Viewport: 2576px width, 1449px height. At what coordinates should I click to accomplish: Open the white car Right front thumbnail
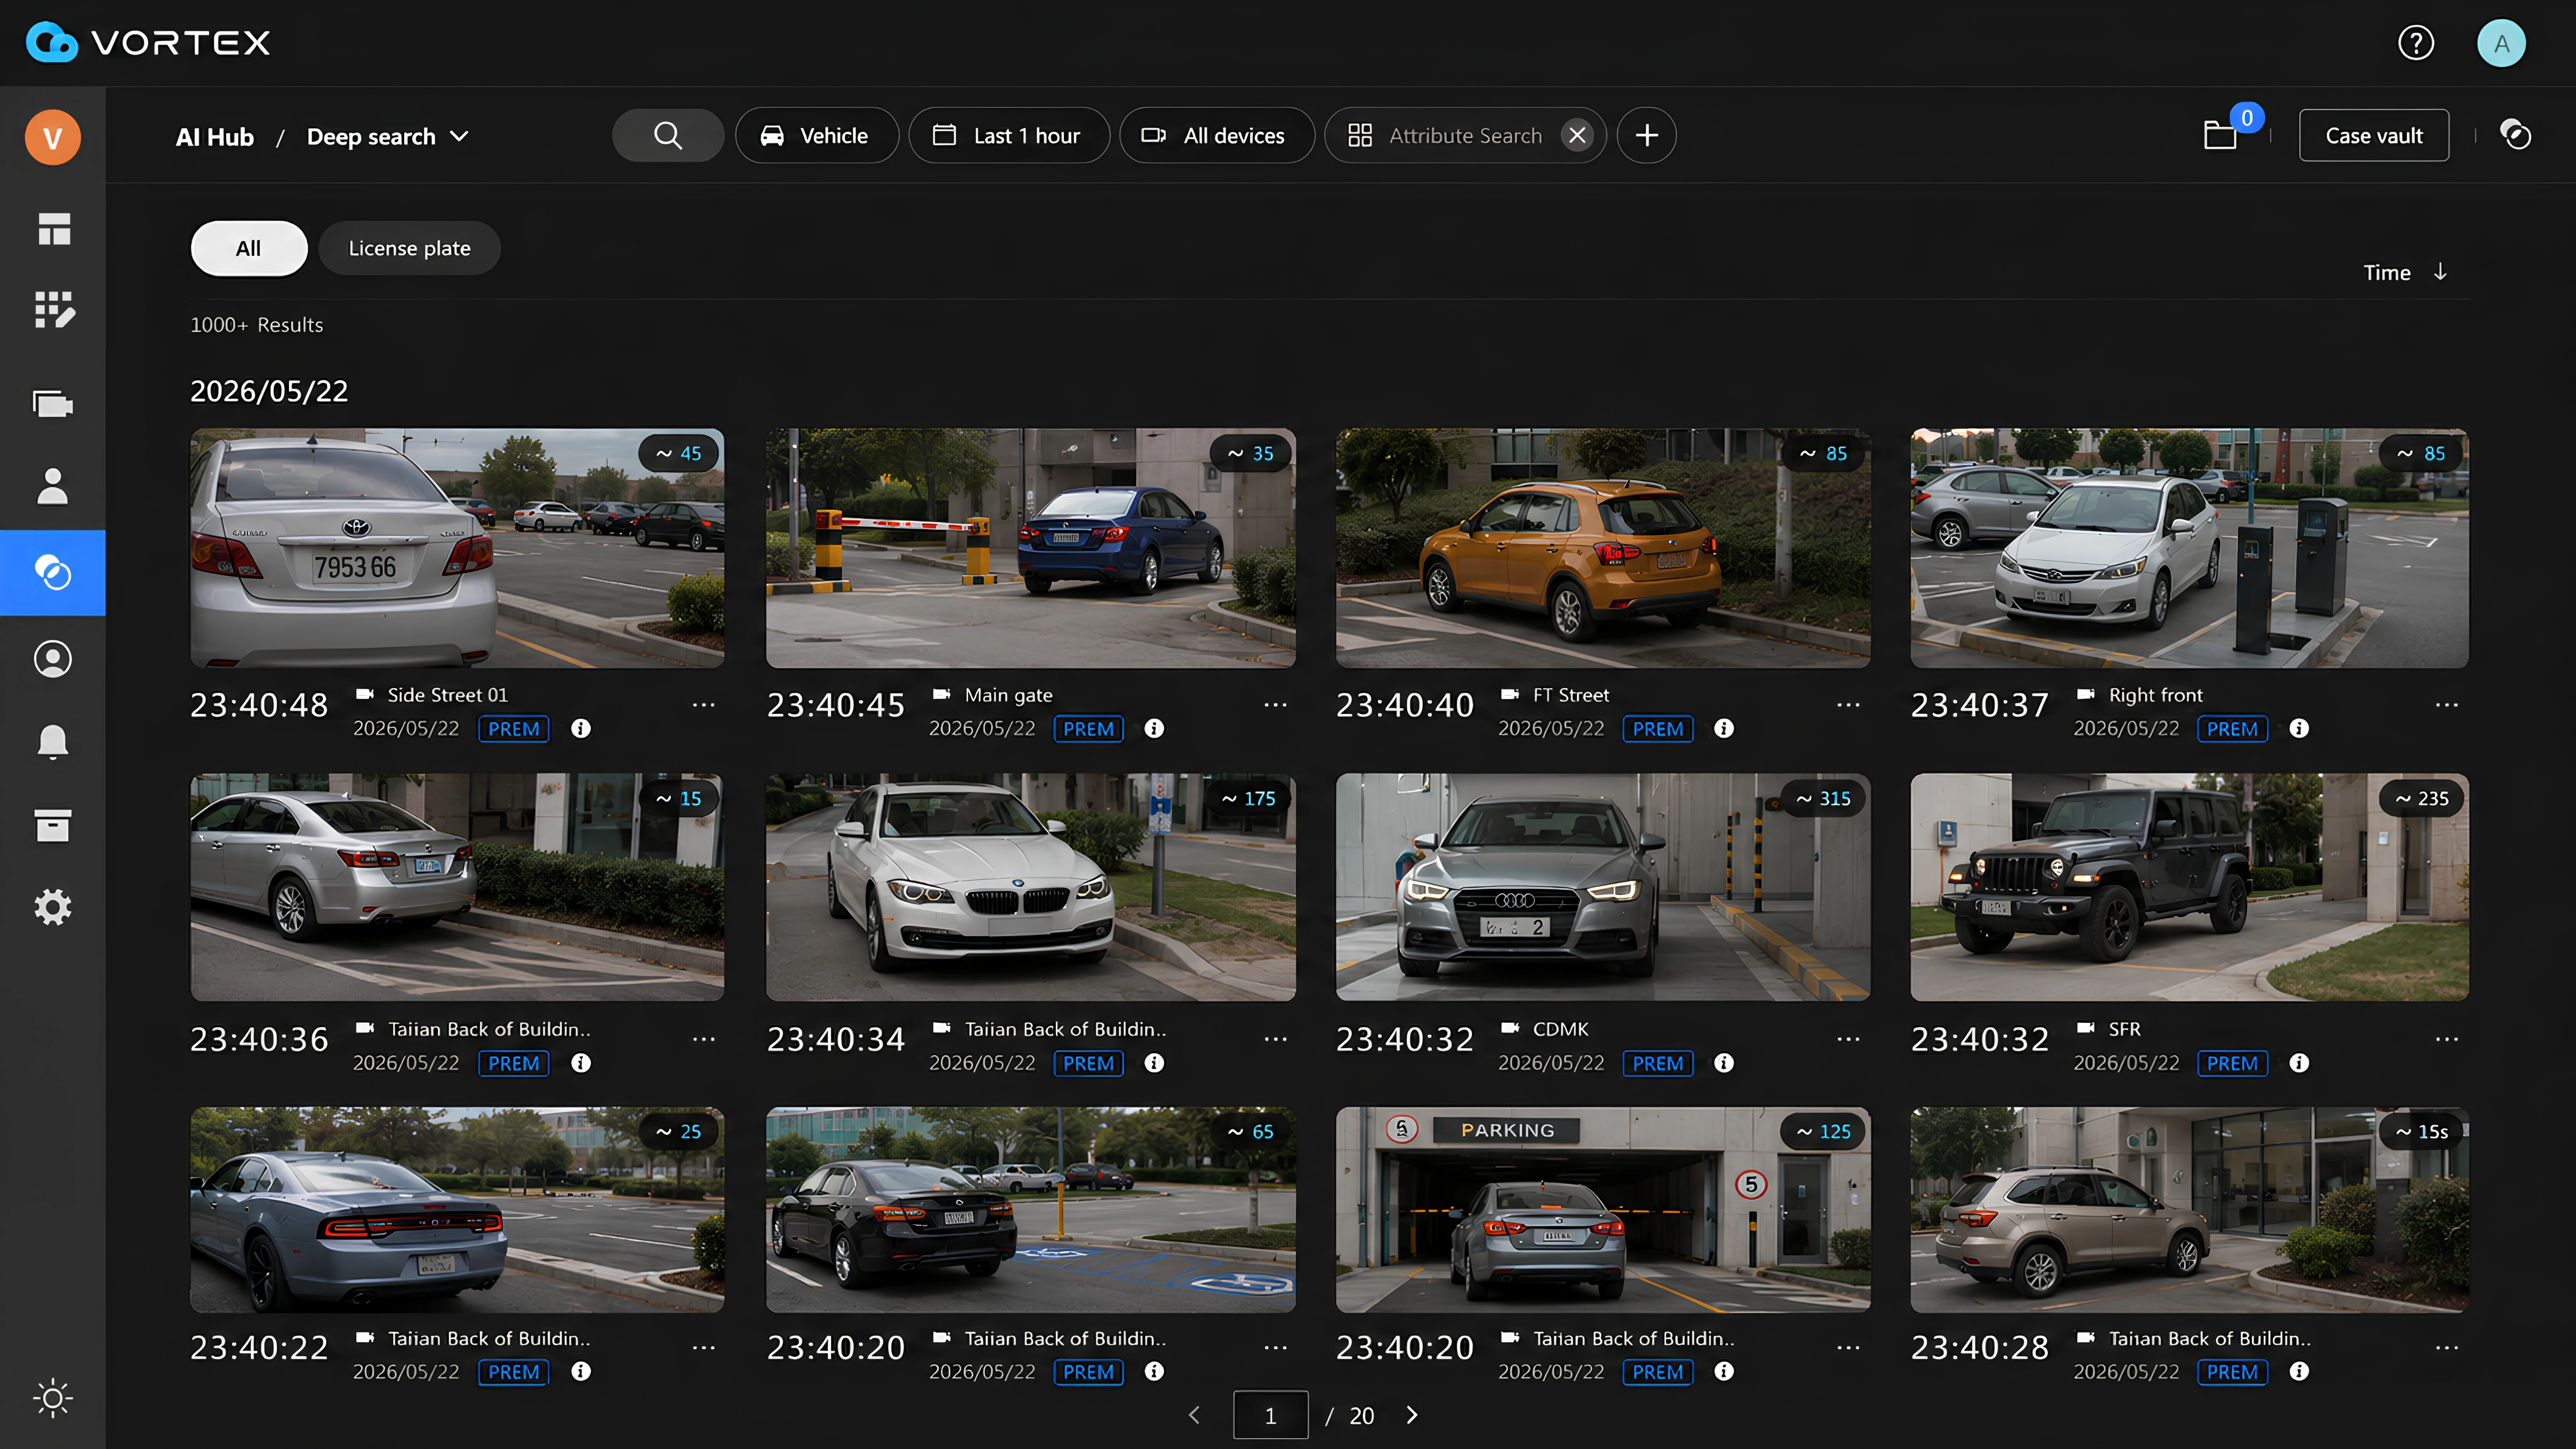click(x=2189, y=548)
